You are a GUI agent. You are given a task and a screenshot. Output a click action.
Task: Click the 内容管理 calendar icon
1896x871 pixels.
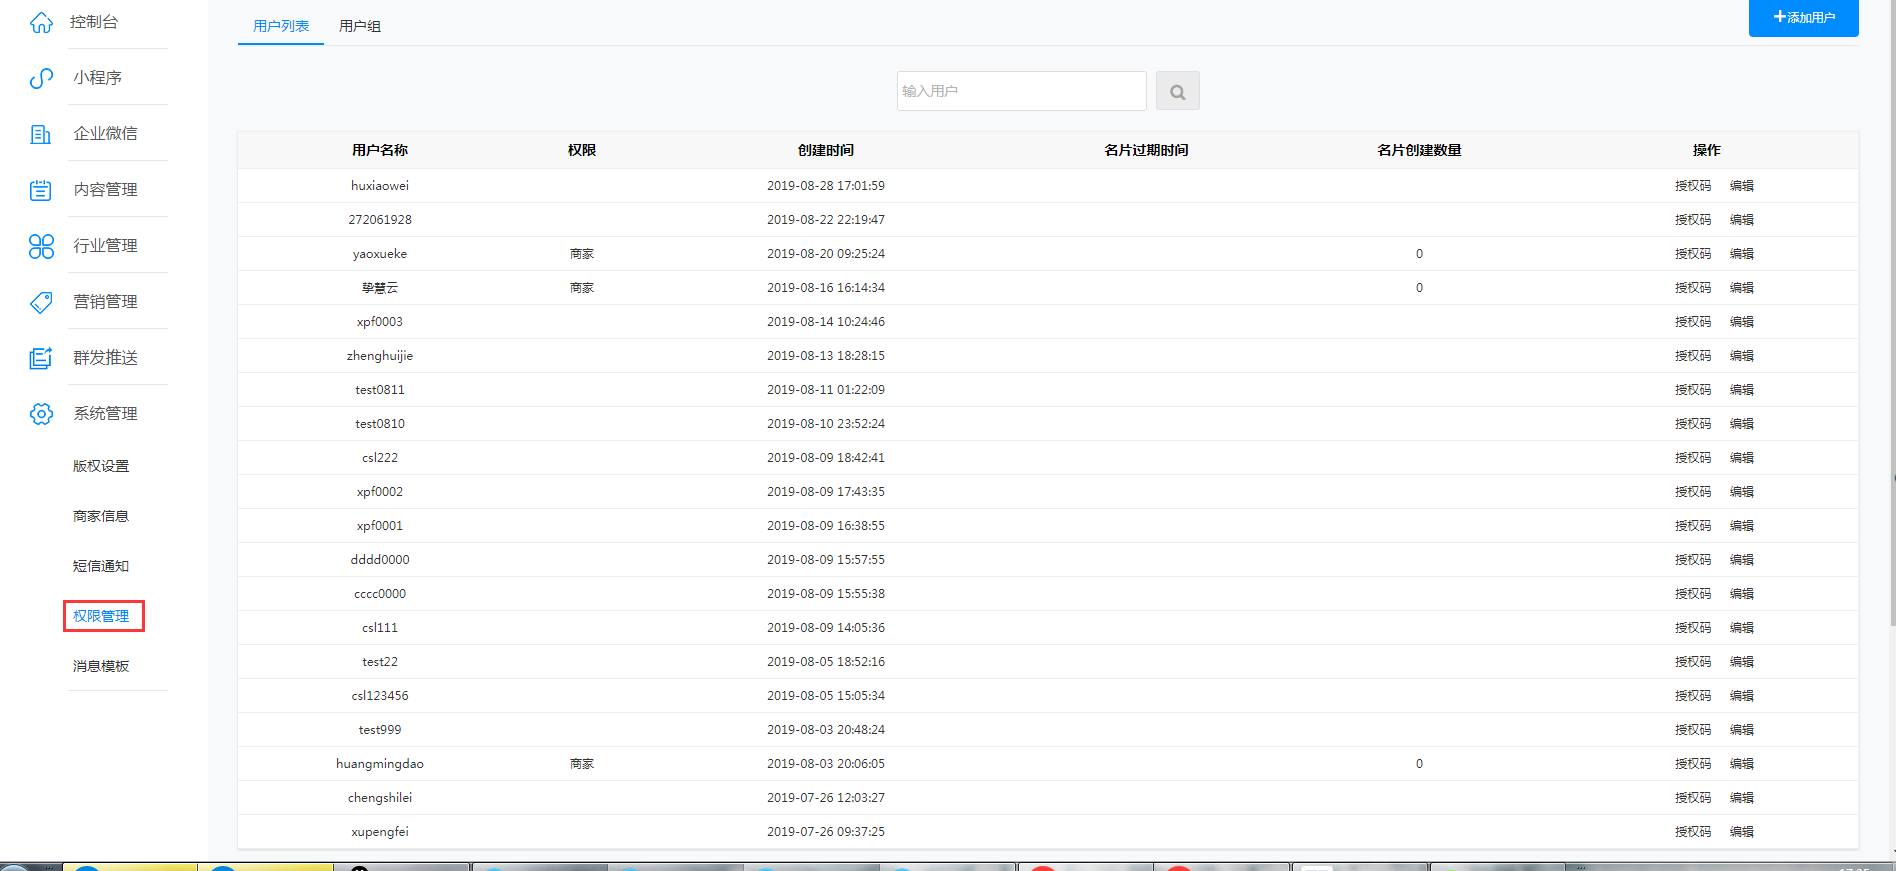41,190
